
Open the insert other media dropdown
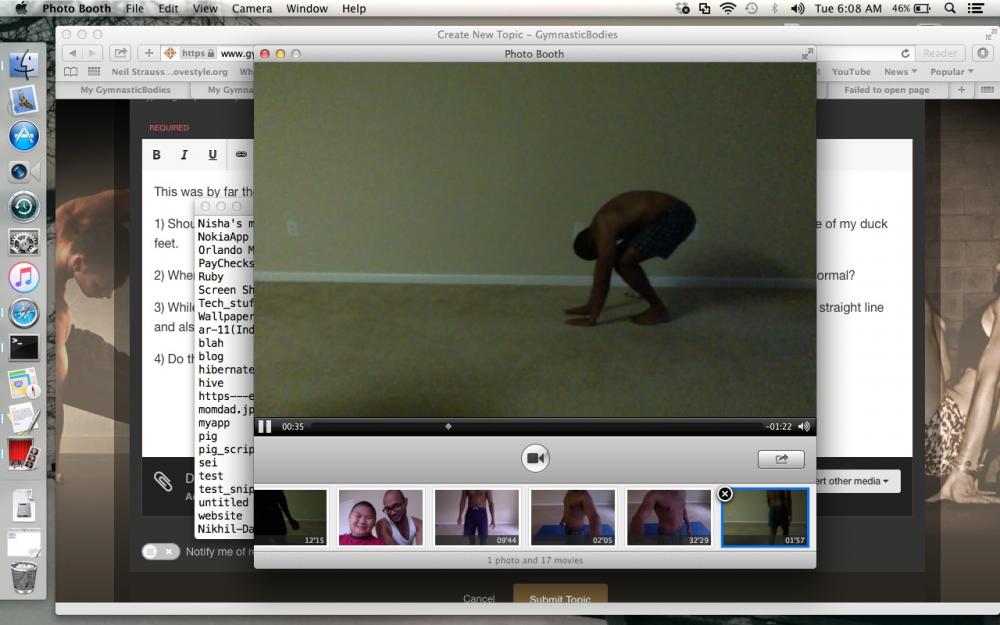click(858, 481)
